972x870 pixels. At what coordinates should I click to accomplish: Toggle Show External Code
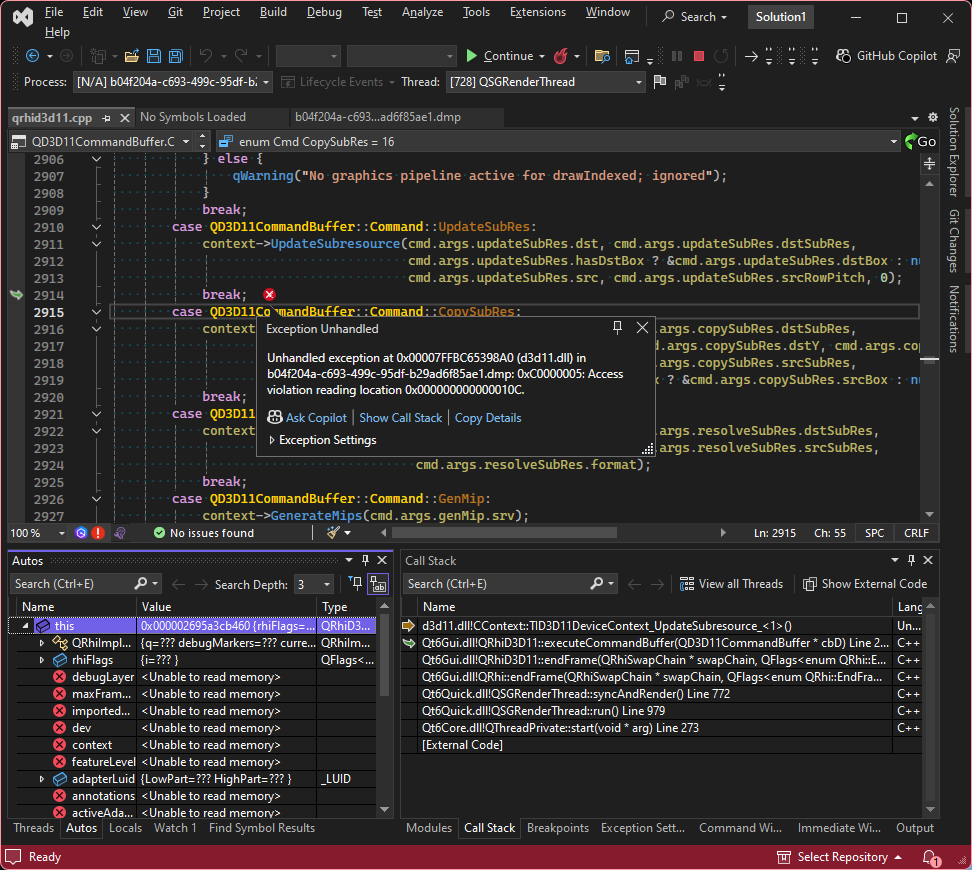(x=865, y=584)
